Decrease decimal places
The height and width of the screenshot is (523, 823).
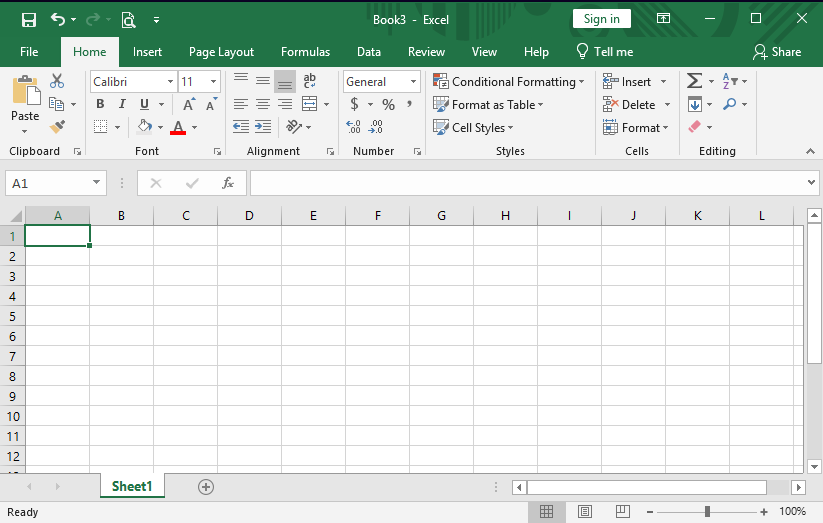[376, 127]
